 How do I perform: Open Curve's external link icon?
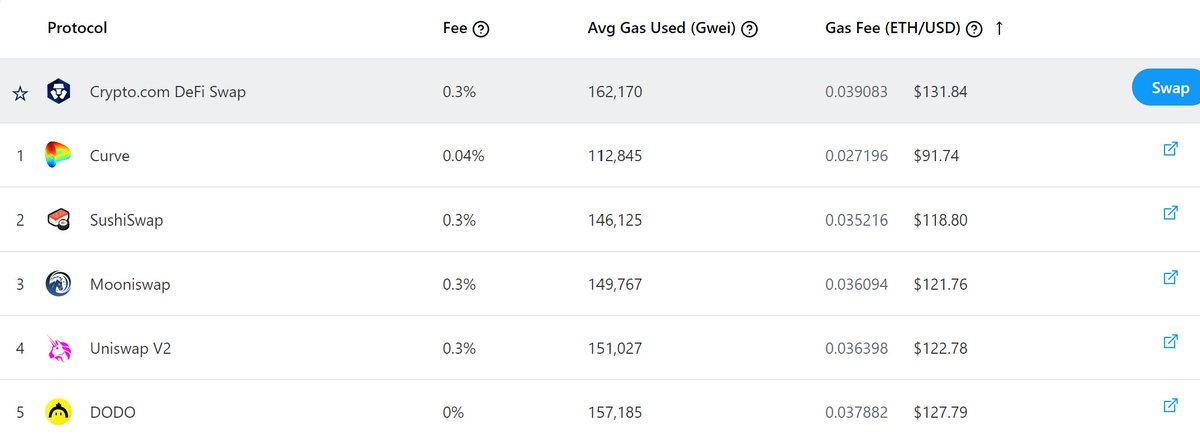(1171, 149)
